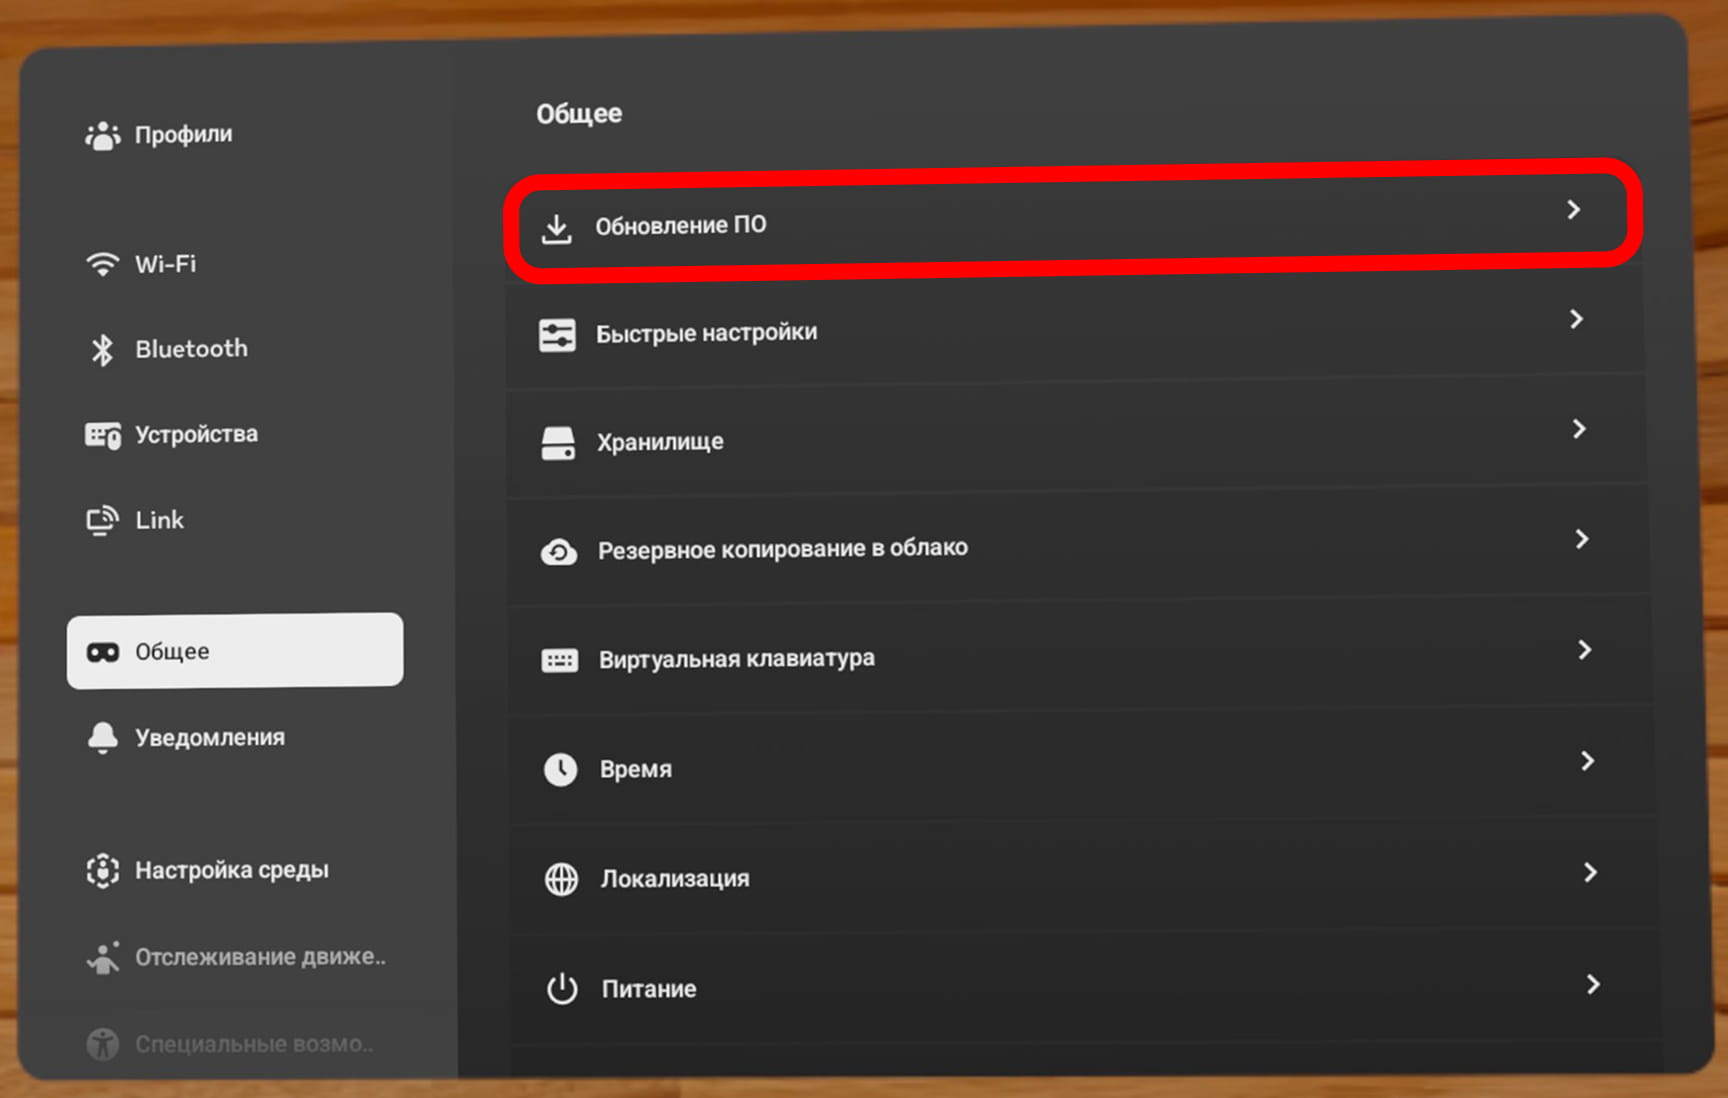Click the Bluetooth symbol icon
The image size is (1728, 1098).
click(x=102, y=349)
